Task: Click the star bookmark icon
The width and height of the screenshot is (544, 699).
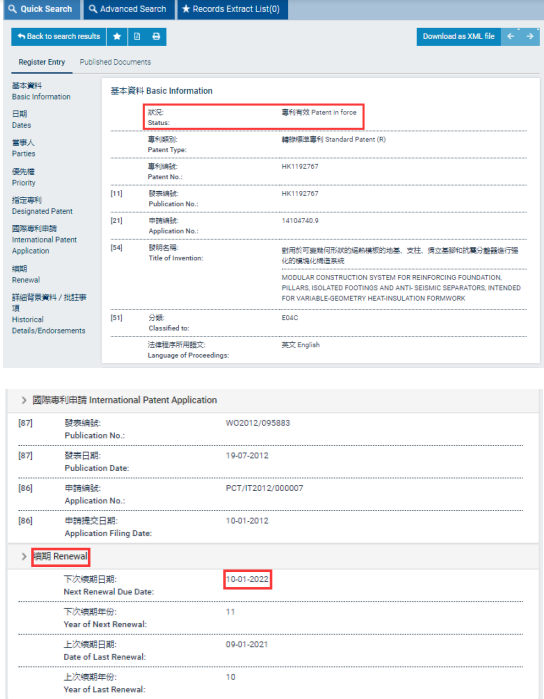Action: click(117, 37)
